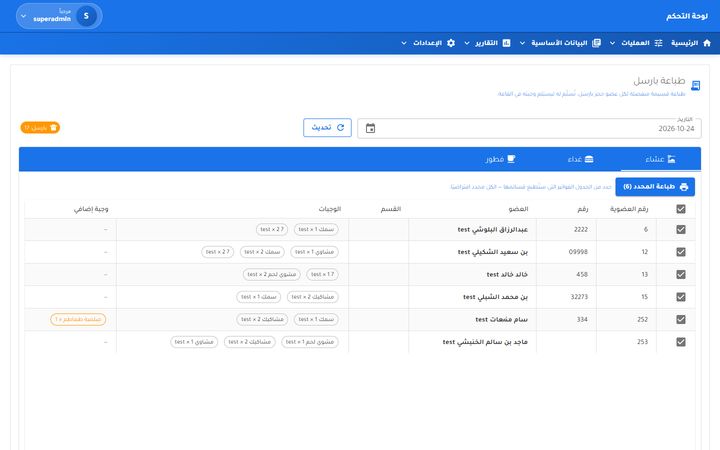
Task: Open the superadmin user dropdown chevron
Action: click(23, 16)
